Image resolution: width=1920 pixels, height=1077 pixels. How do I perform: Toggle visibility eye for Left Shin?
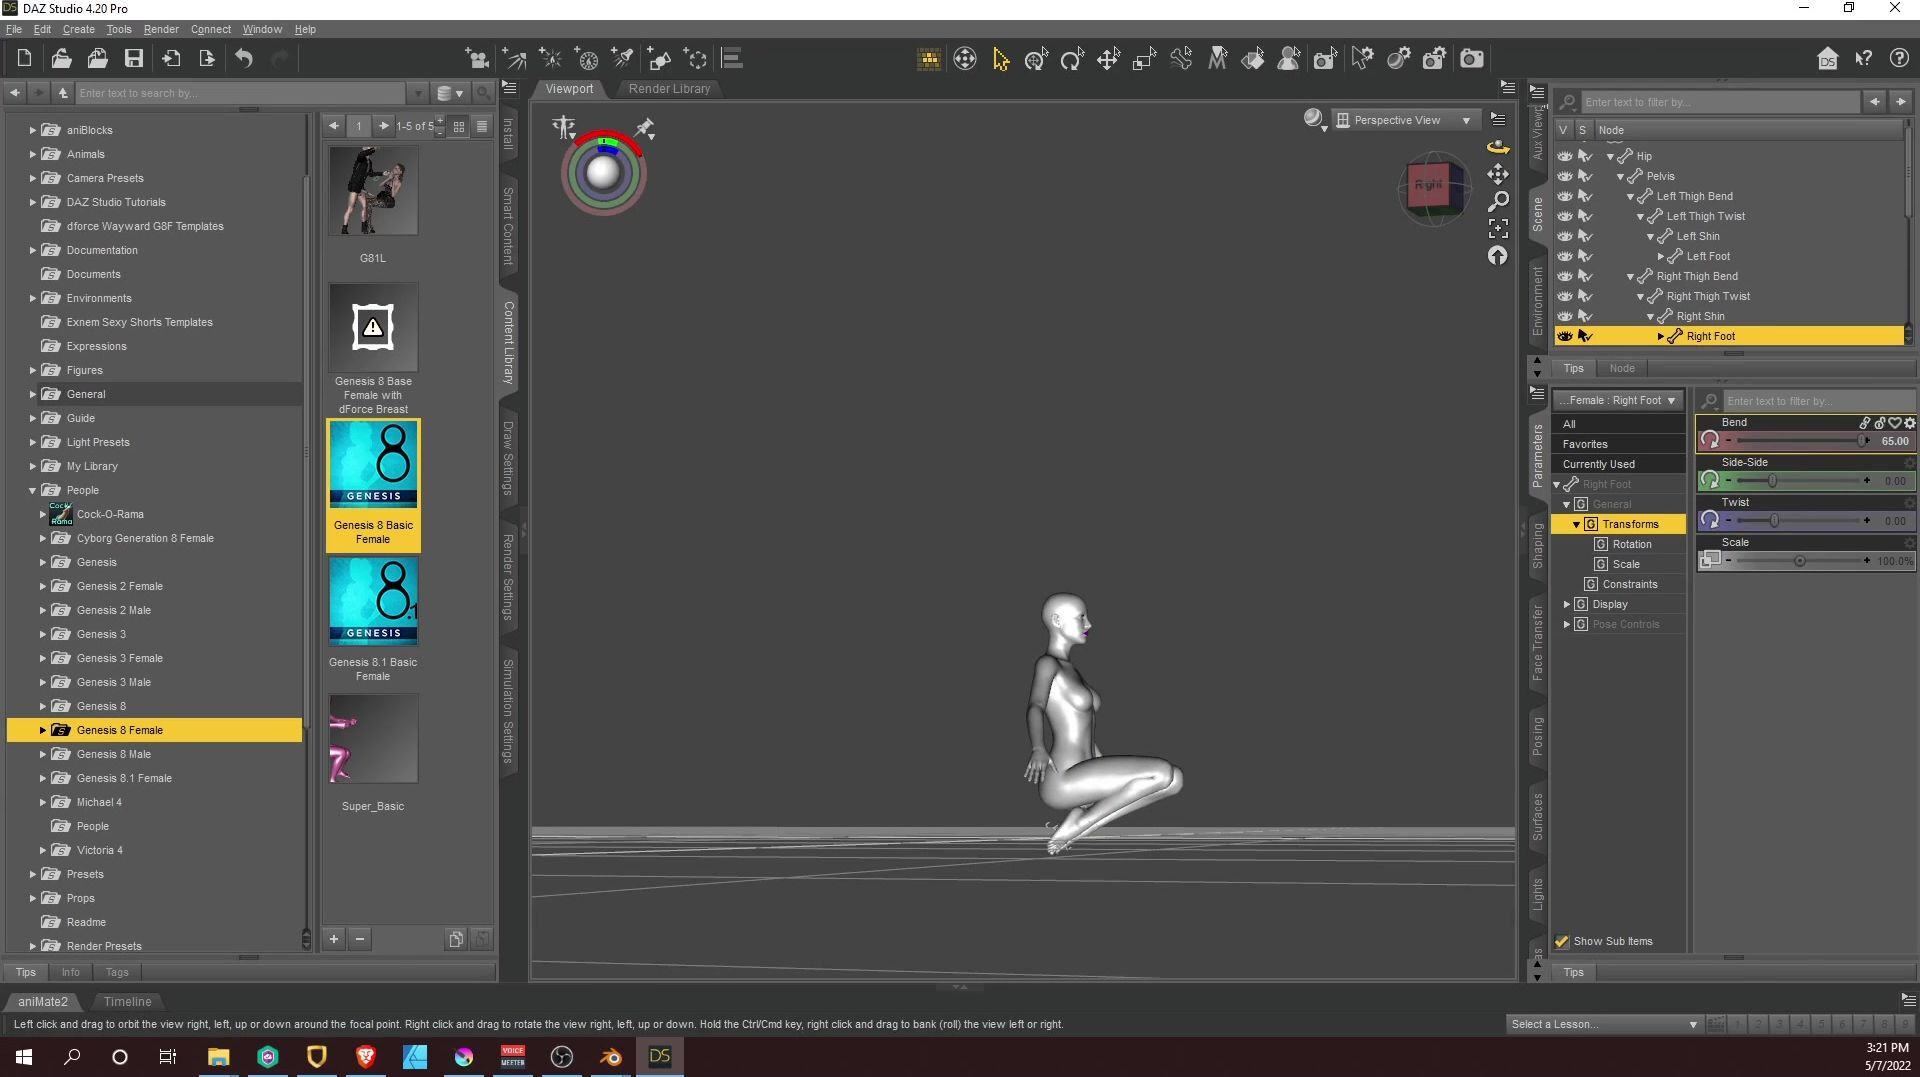(x=1564, y=236)
